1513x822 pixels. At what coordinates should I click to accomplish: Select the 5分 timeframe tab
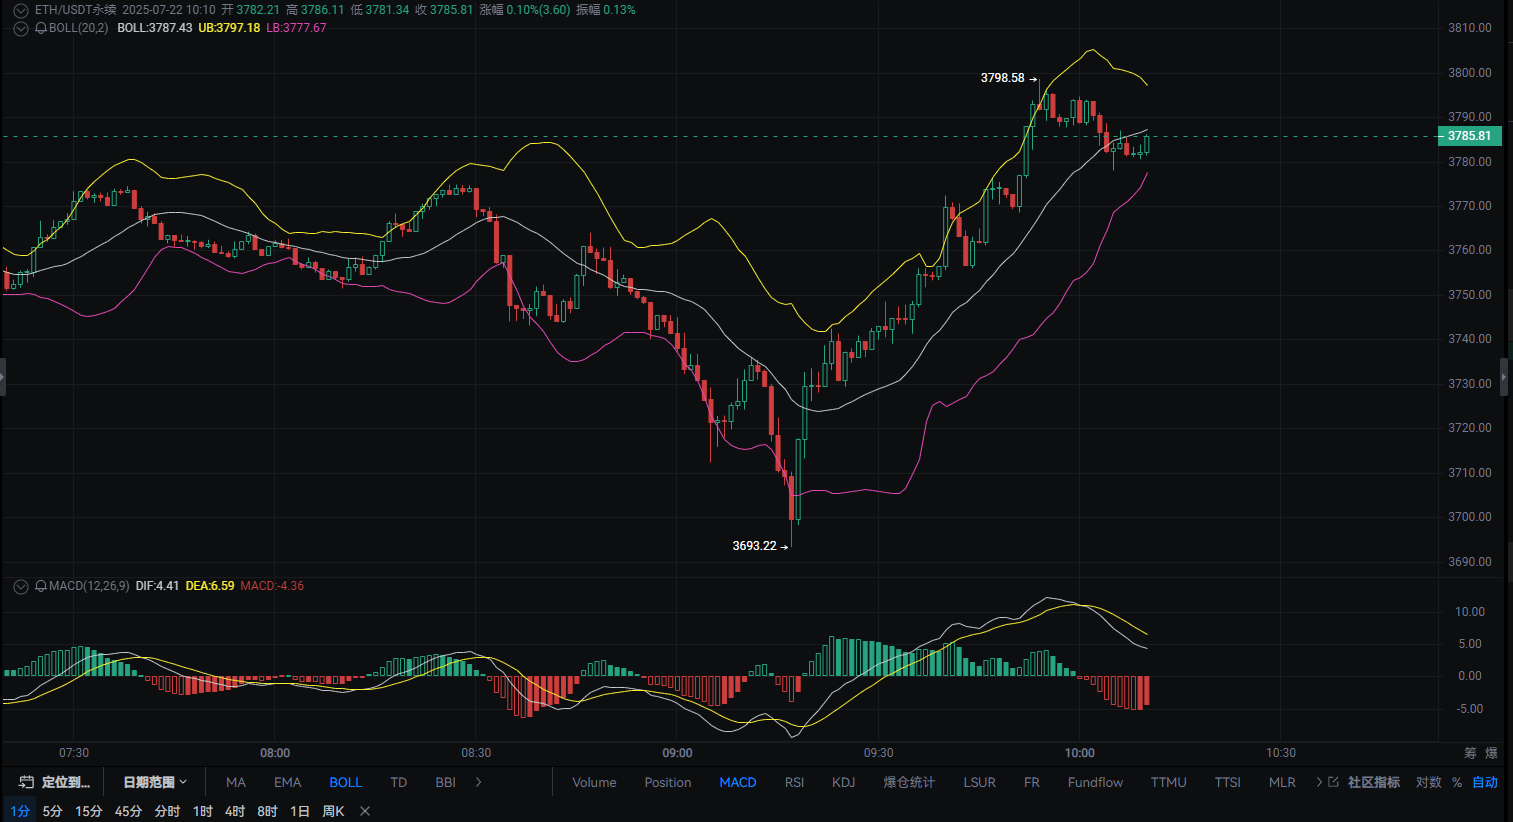(x=52, y=811)
